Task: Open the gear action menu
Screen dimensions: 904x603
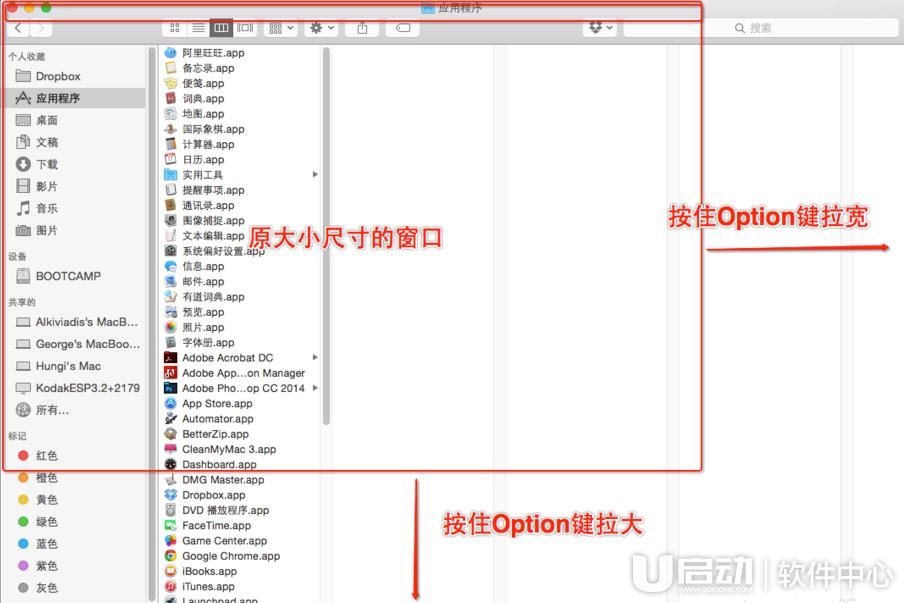Action: pos(322,28)
